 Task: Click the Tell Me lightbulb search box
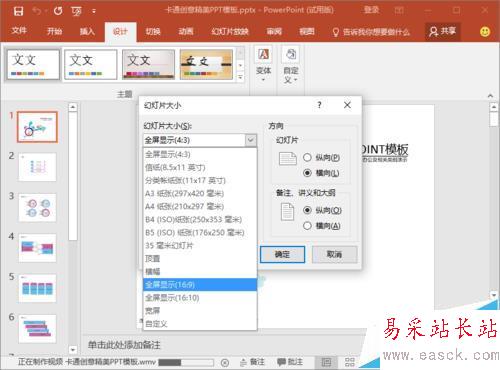371,32
